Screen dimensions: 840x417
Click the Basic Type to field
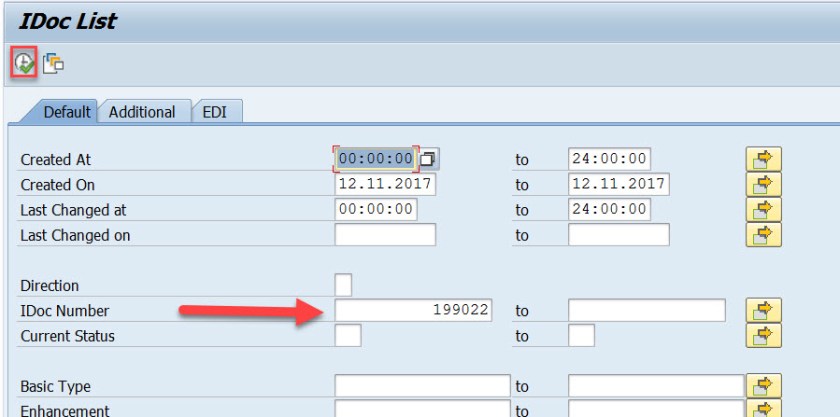coord(656,386)
